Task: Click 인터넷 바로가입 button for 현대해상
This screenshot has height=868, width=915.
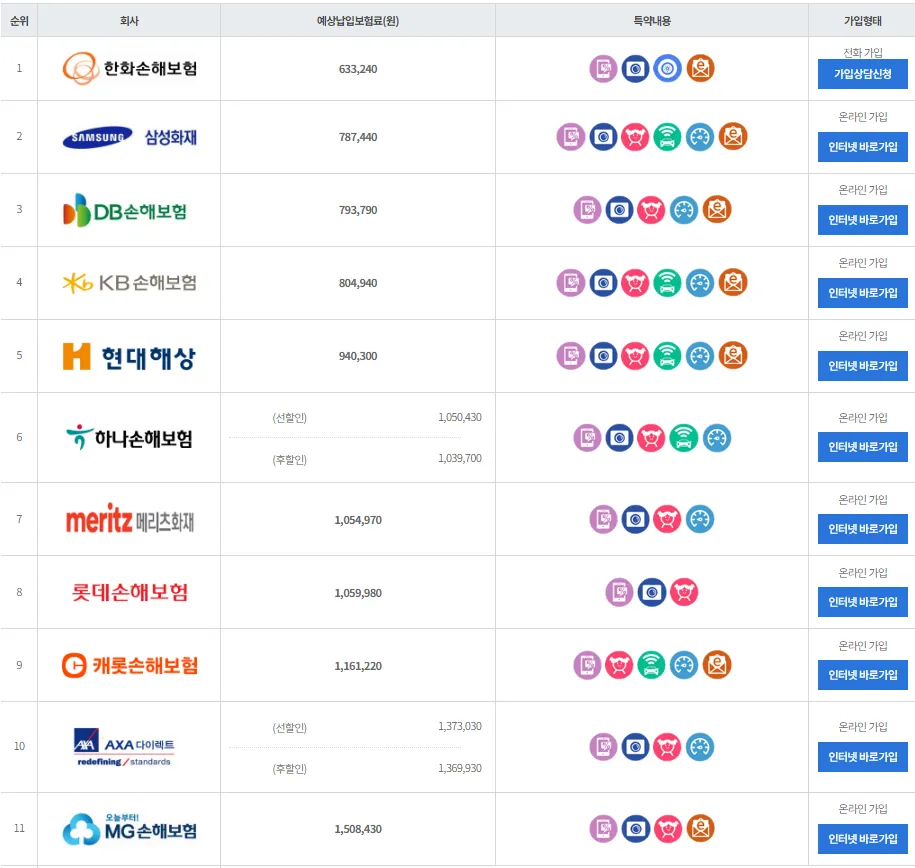Action: tap(862, 366)
